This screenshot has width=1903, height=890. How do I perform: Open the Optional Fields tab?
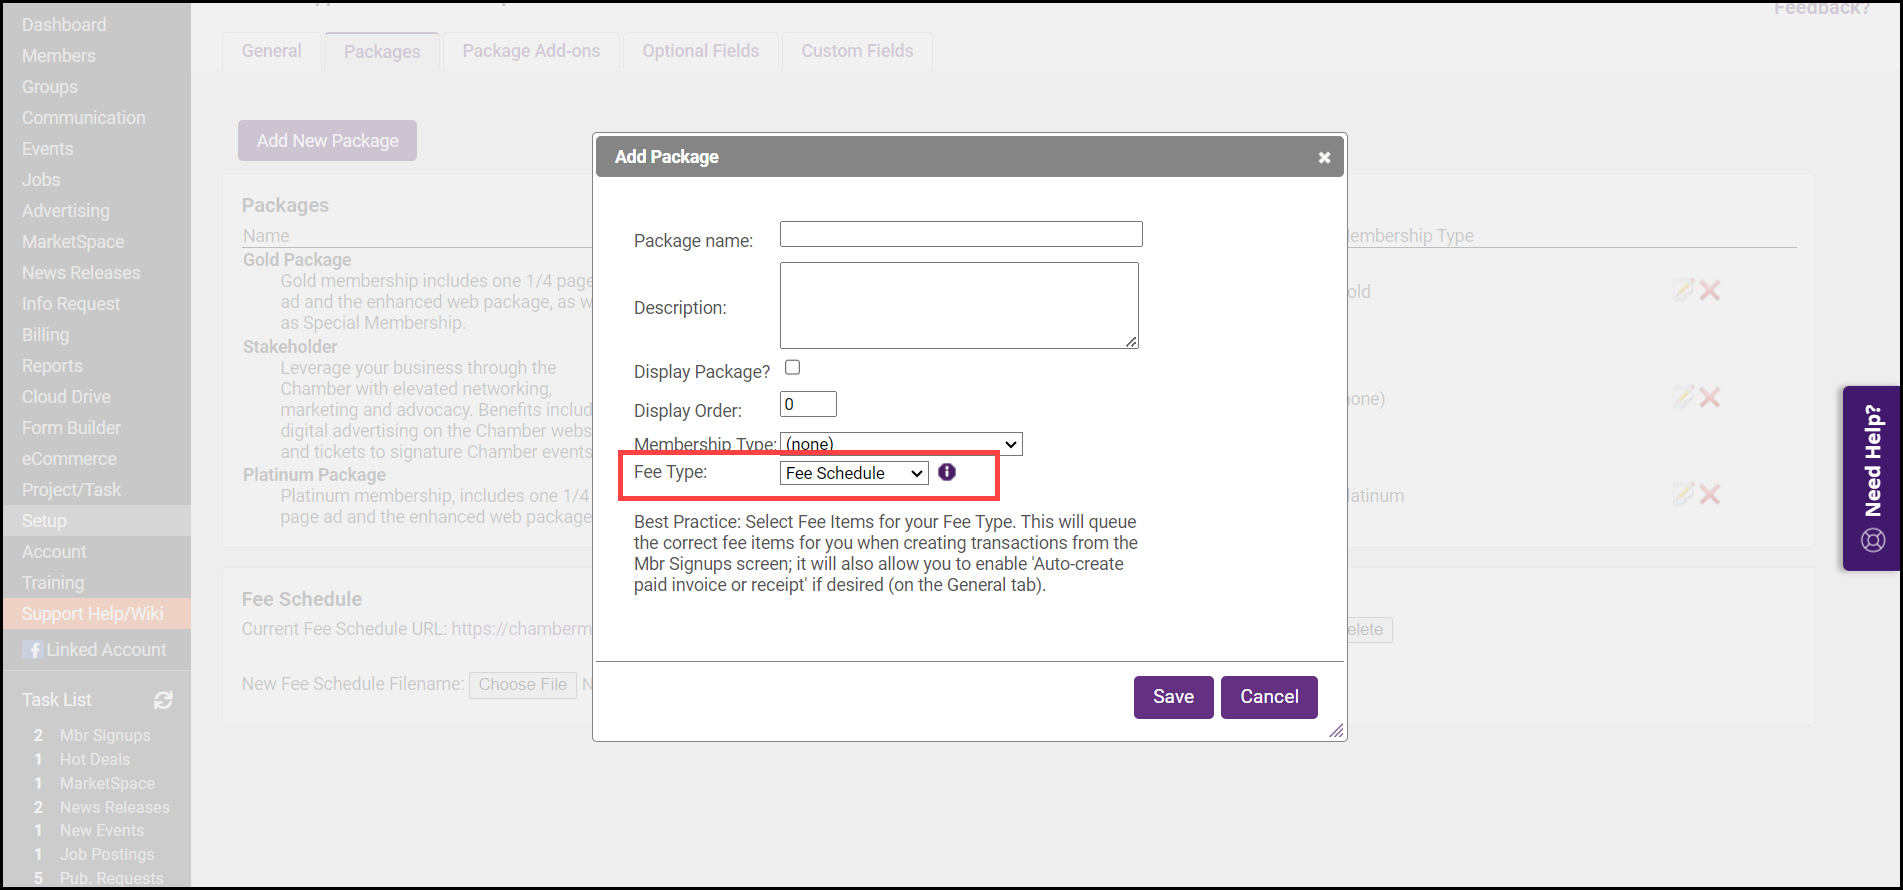[x=700, y=51]
